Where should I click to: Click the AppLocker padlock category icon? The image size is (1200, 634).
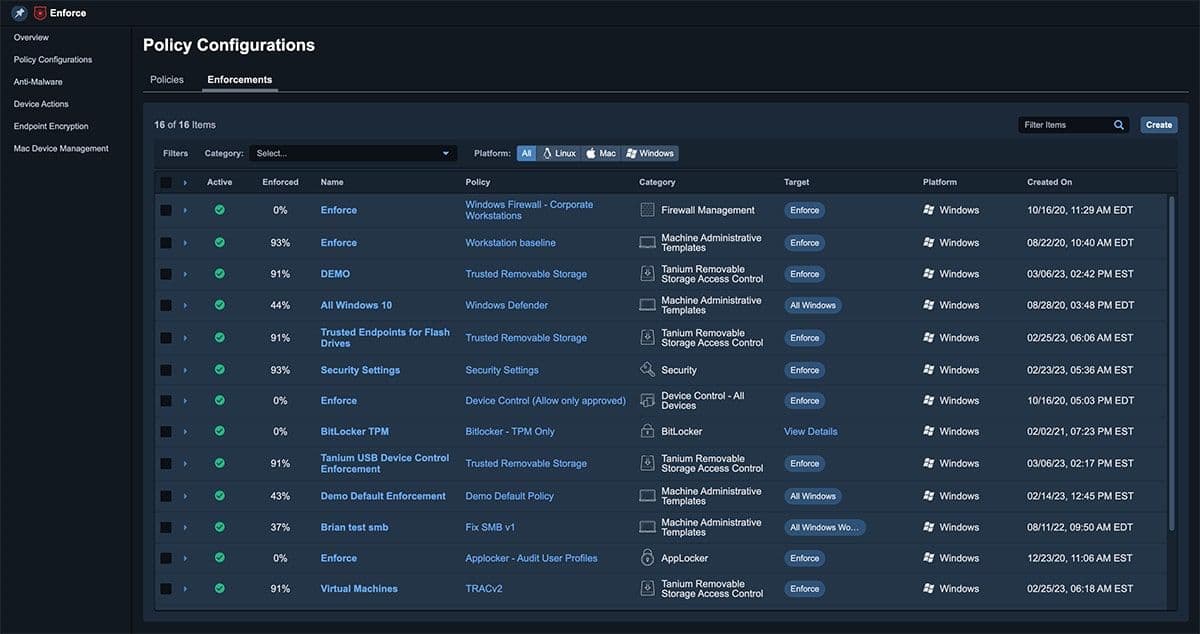647,558
